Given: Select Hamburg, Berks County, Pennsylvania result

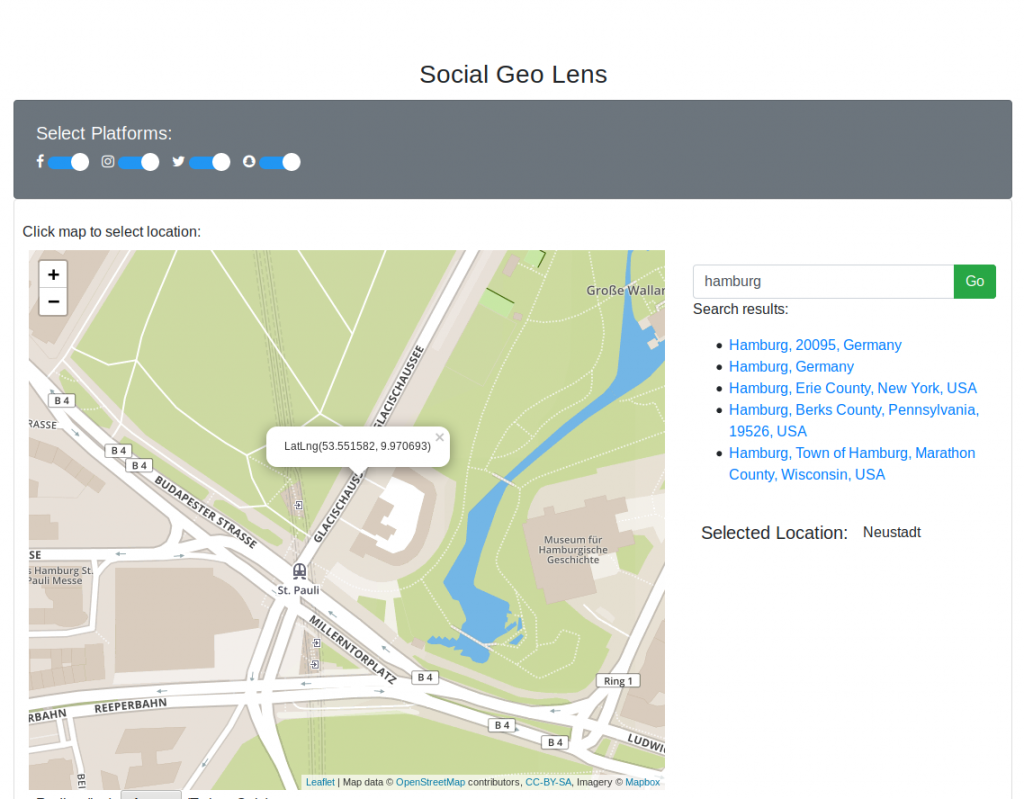Looking at the screenshot, I should point(854,420).
